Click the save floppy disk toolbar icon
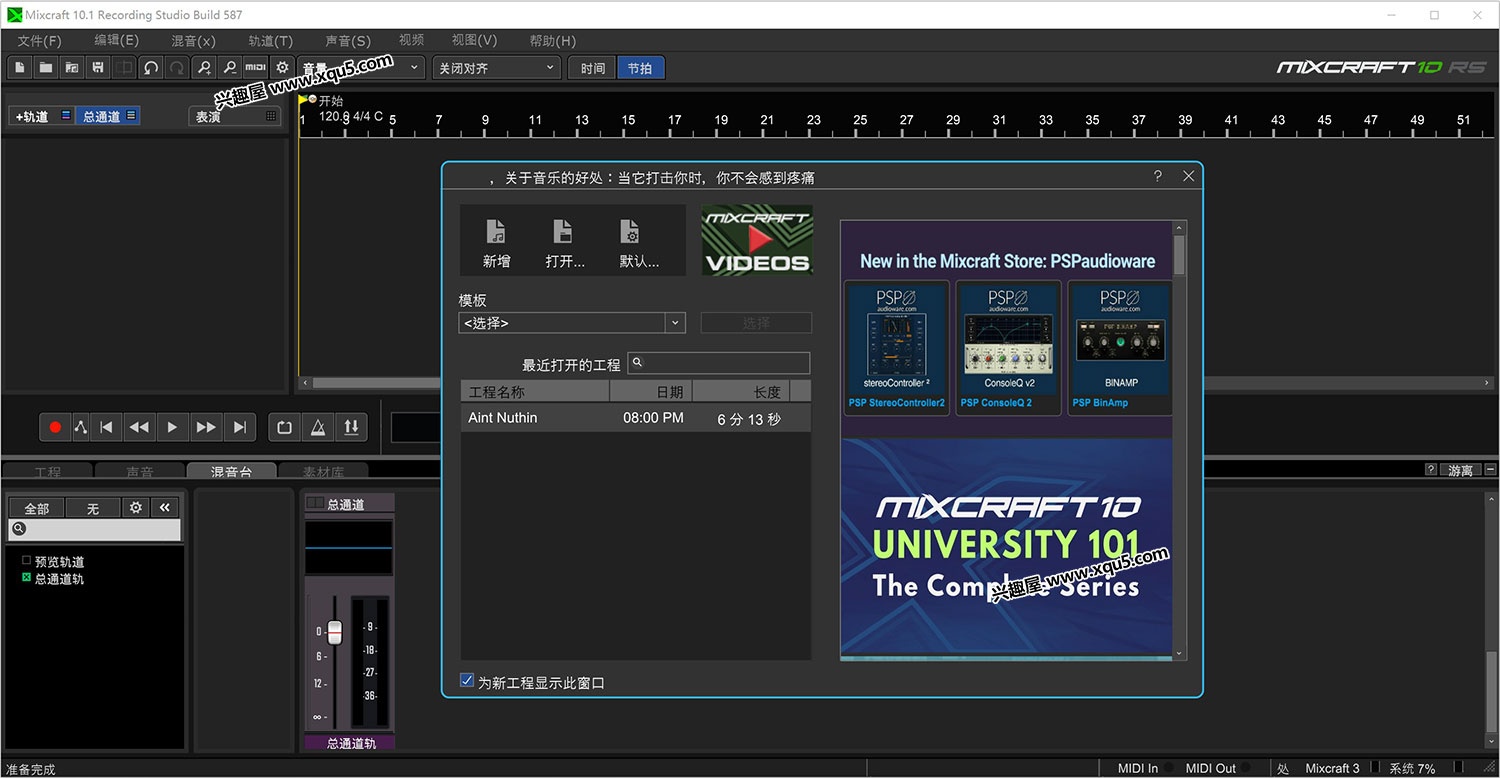This screenshot has height=778, width=1500. [98, 68]
